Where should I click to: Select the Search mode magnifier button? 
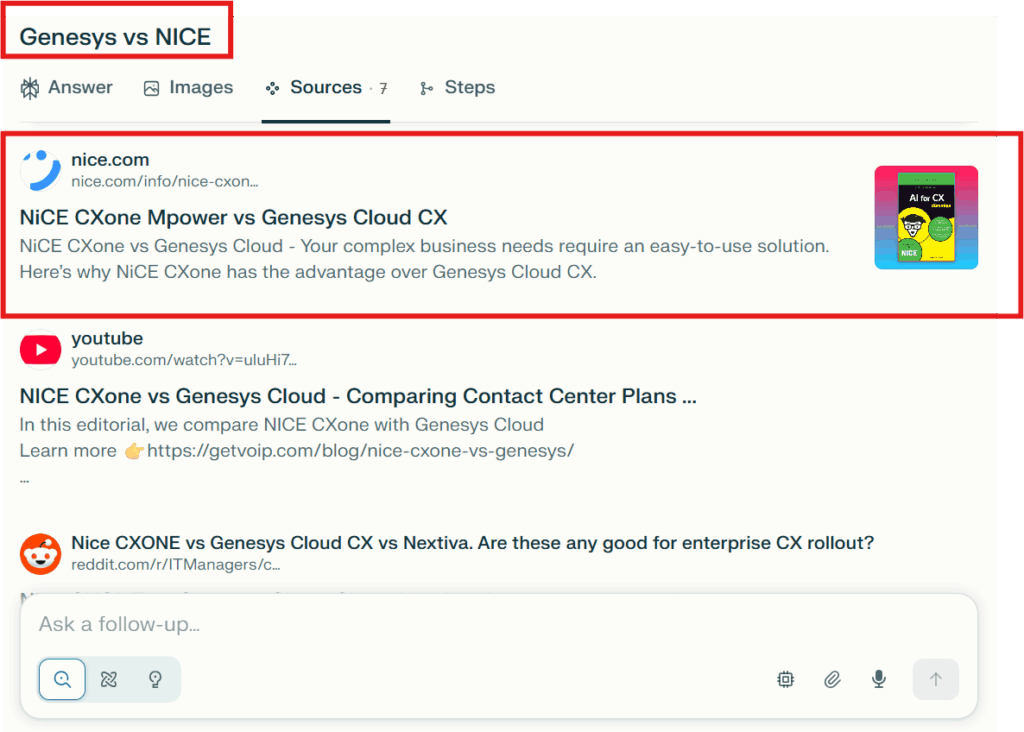pyautogui.click(x=62, y=679)
